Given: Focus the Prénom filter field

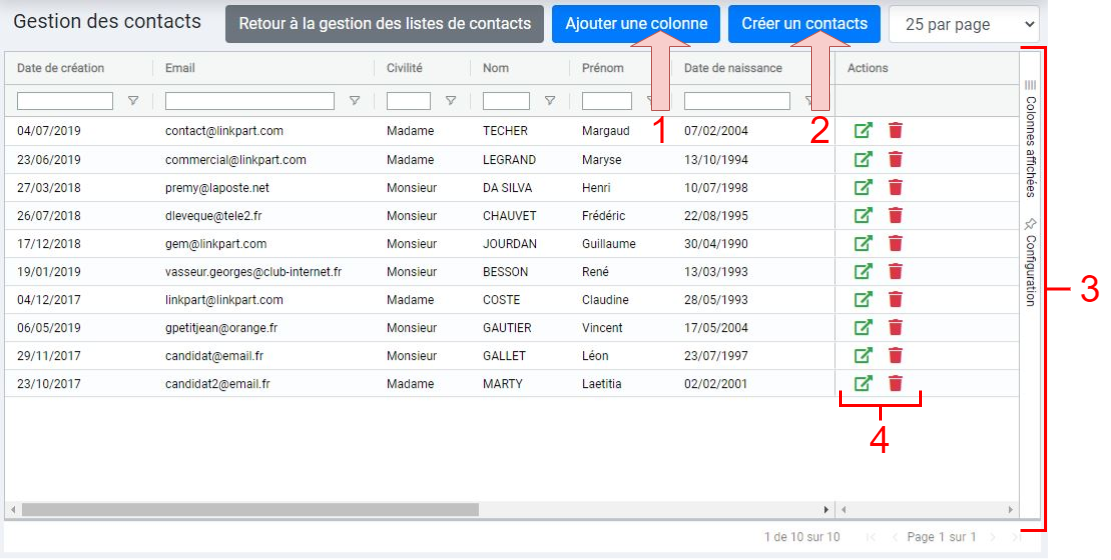Looking at the screenshot, I should point(607,101).
